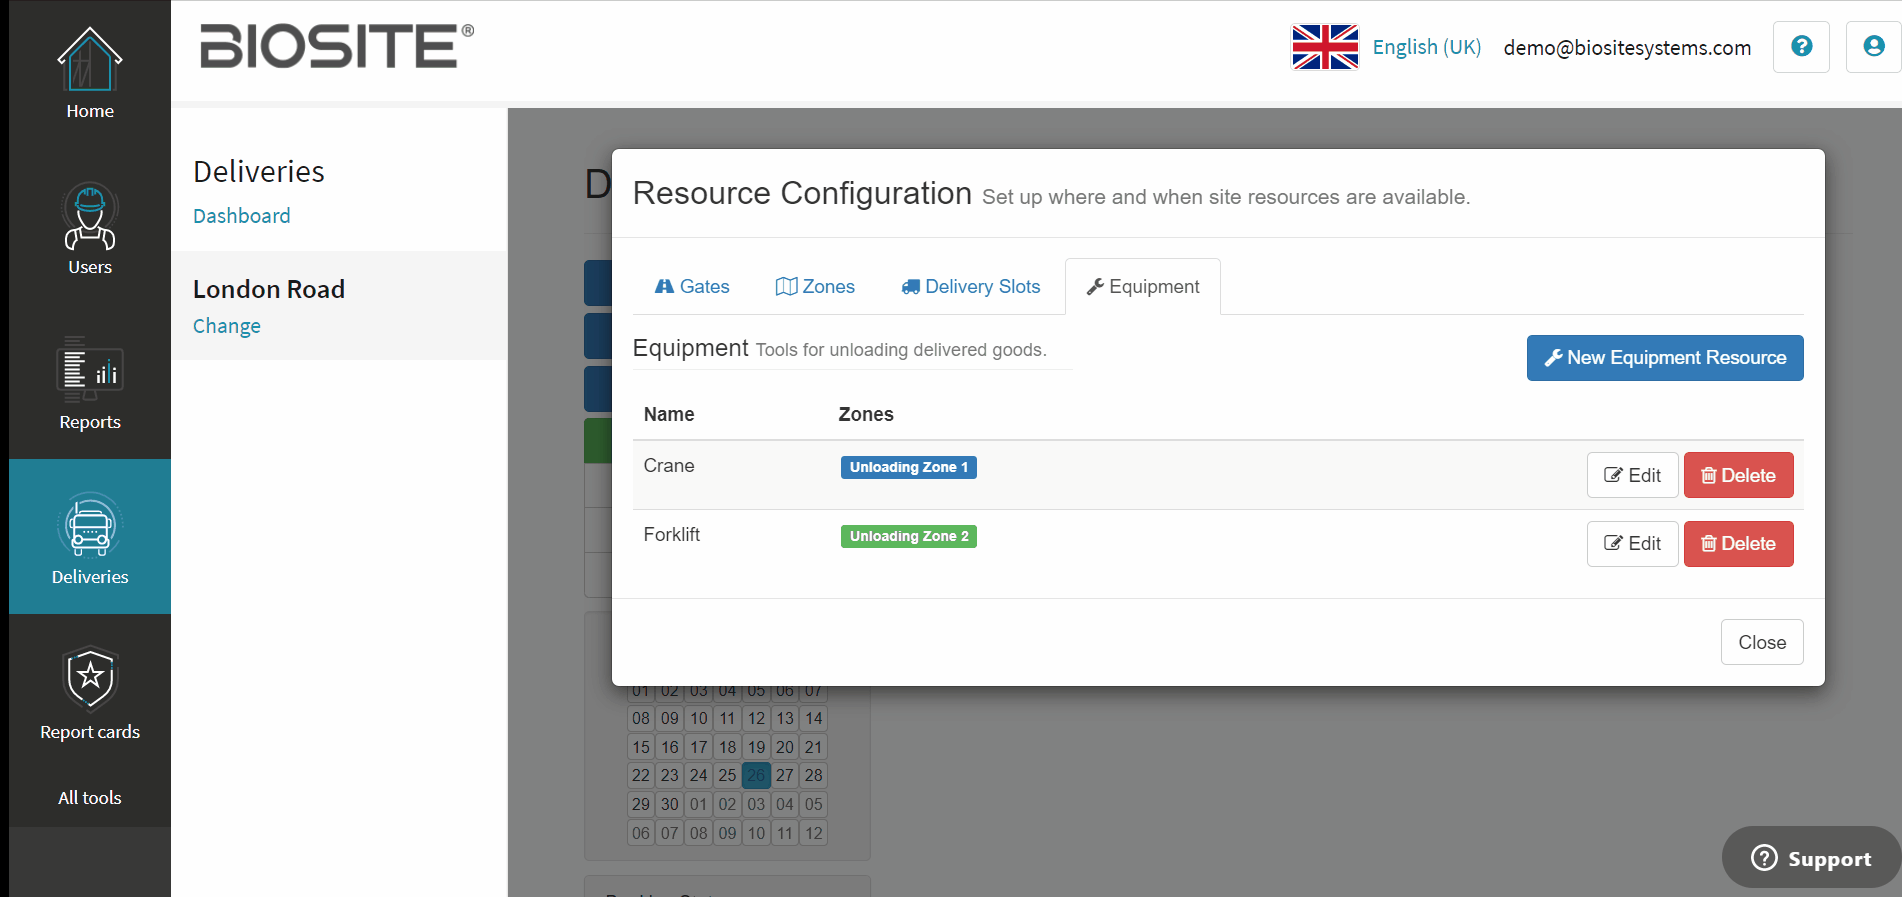Viewport: 1902px width, 897px height.
Task: Select the Equipment tab
Action: [1143, 287]
